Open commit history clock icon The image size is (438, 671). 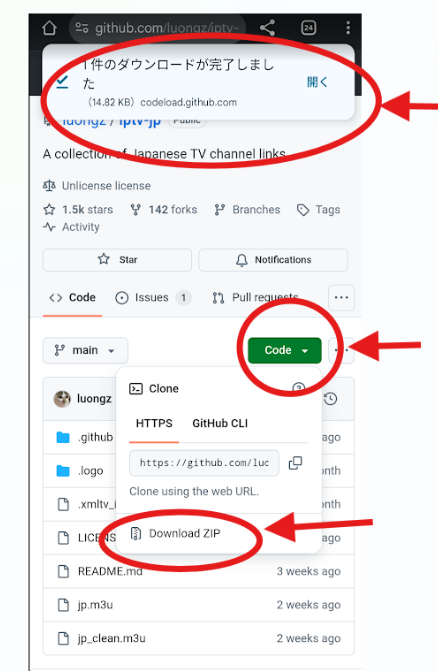click(330, 399)
